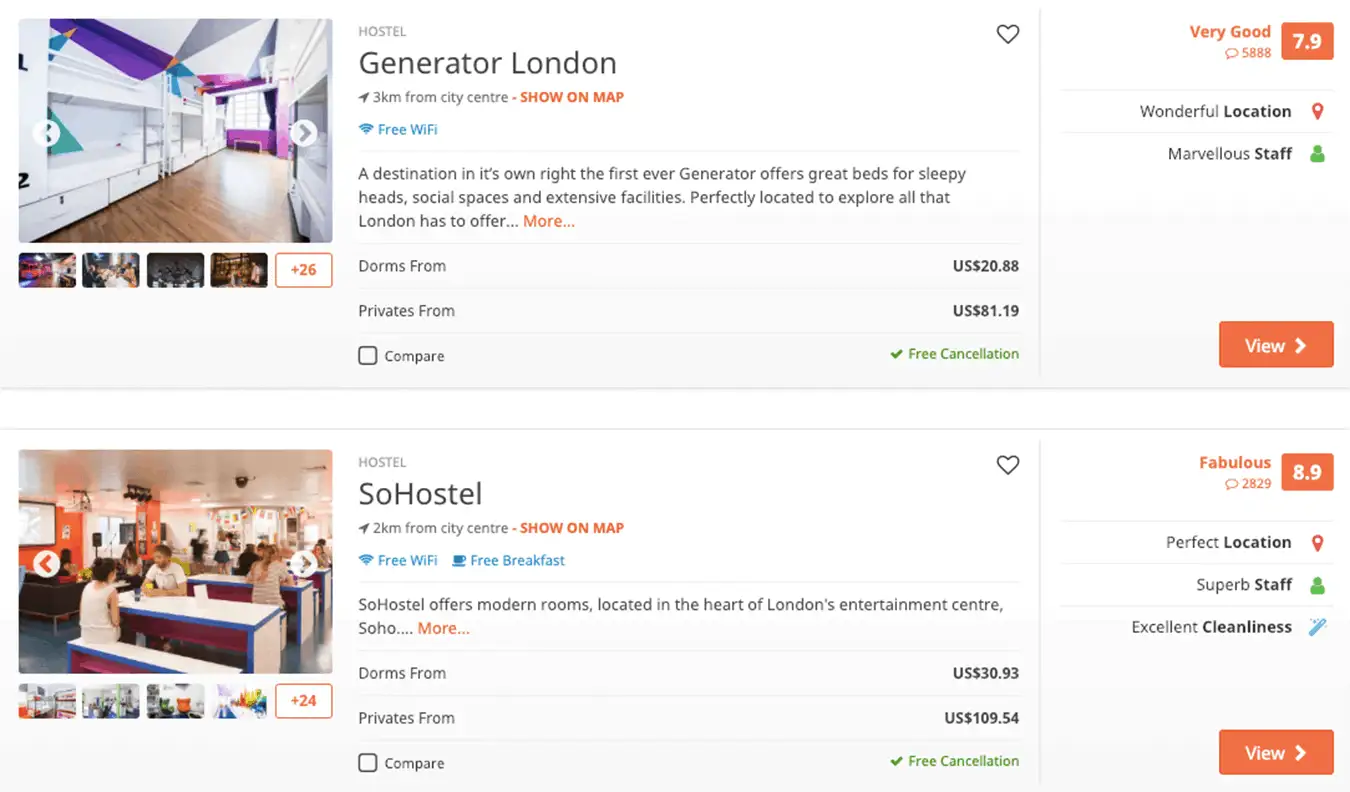The width and height of the screenshot is (1350, 792).
Task: Open the SoHostel 8.9 rating badge
Action: pos(1307,472)
